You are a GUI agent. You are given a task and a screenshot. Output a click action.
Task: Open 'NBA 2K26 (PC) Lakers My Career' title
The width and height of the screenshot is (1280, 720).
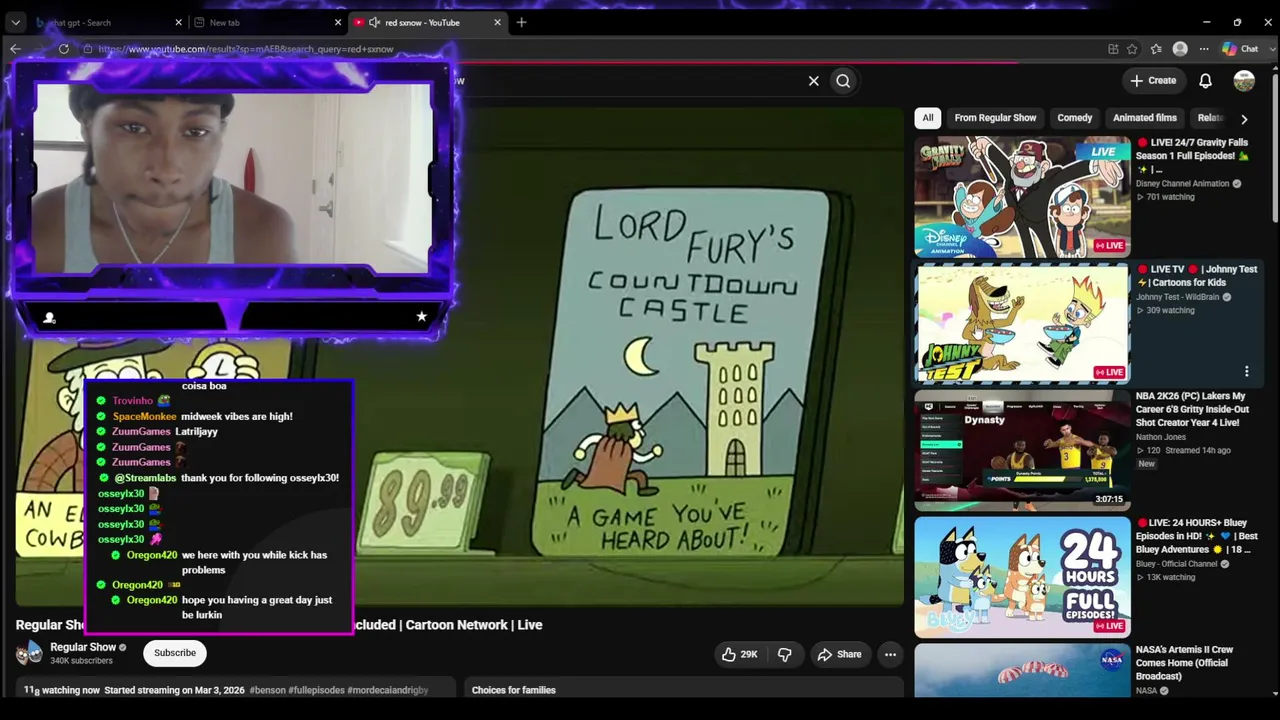click(x=1192, y=409)
